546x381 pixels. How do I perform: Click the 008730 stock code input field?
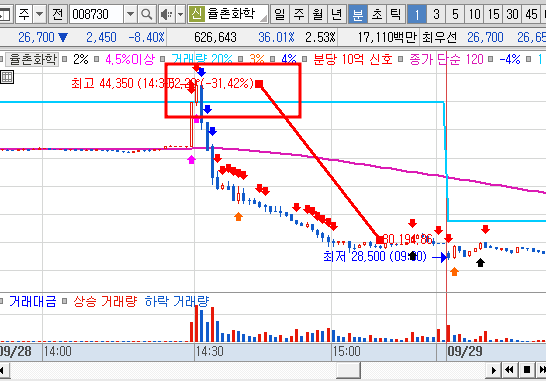click(x=96, y=14)
